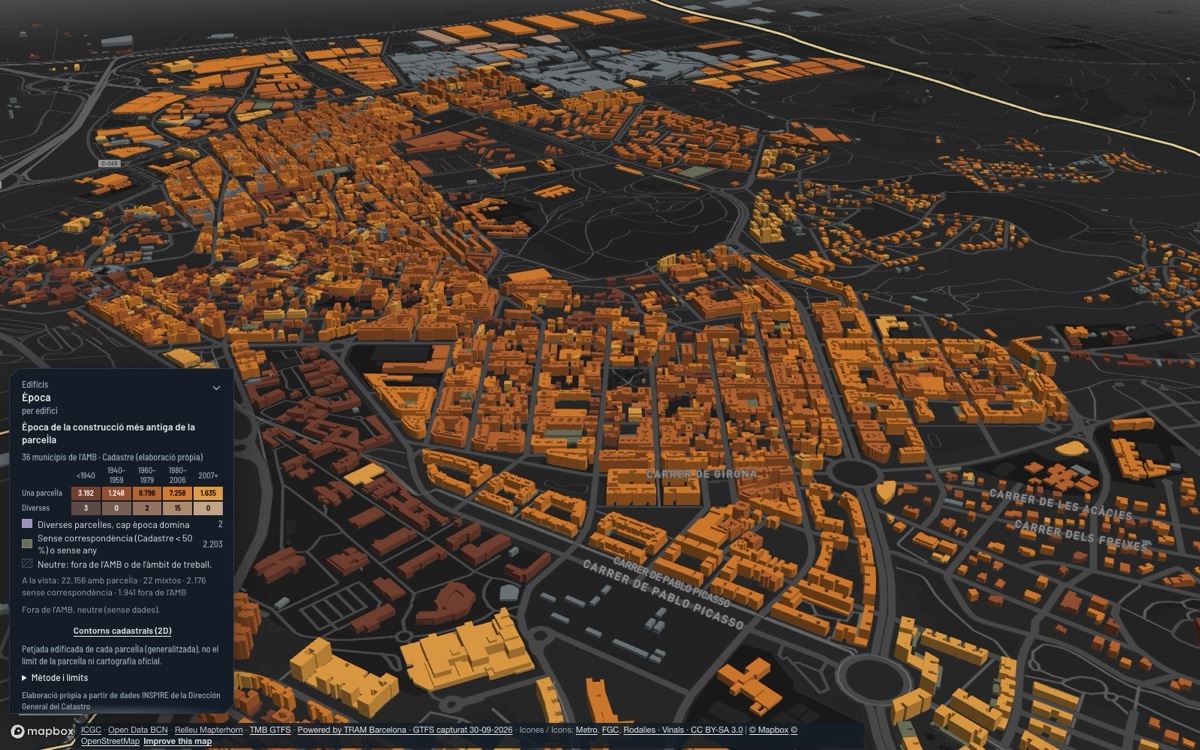
Task: Select the Diverses 1980-2006 swatch showing 15
Action: click(177, 508)
